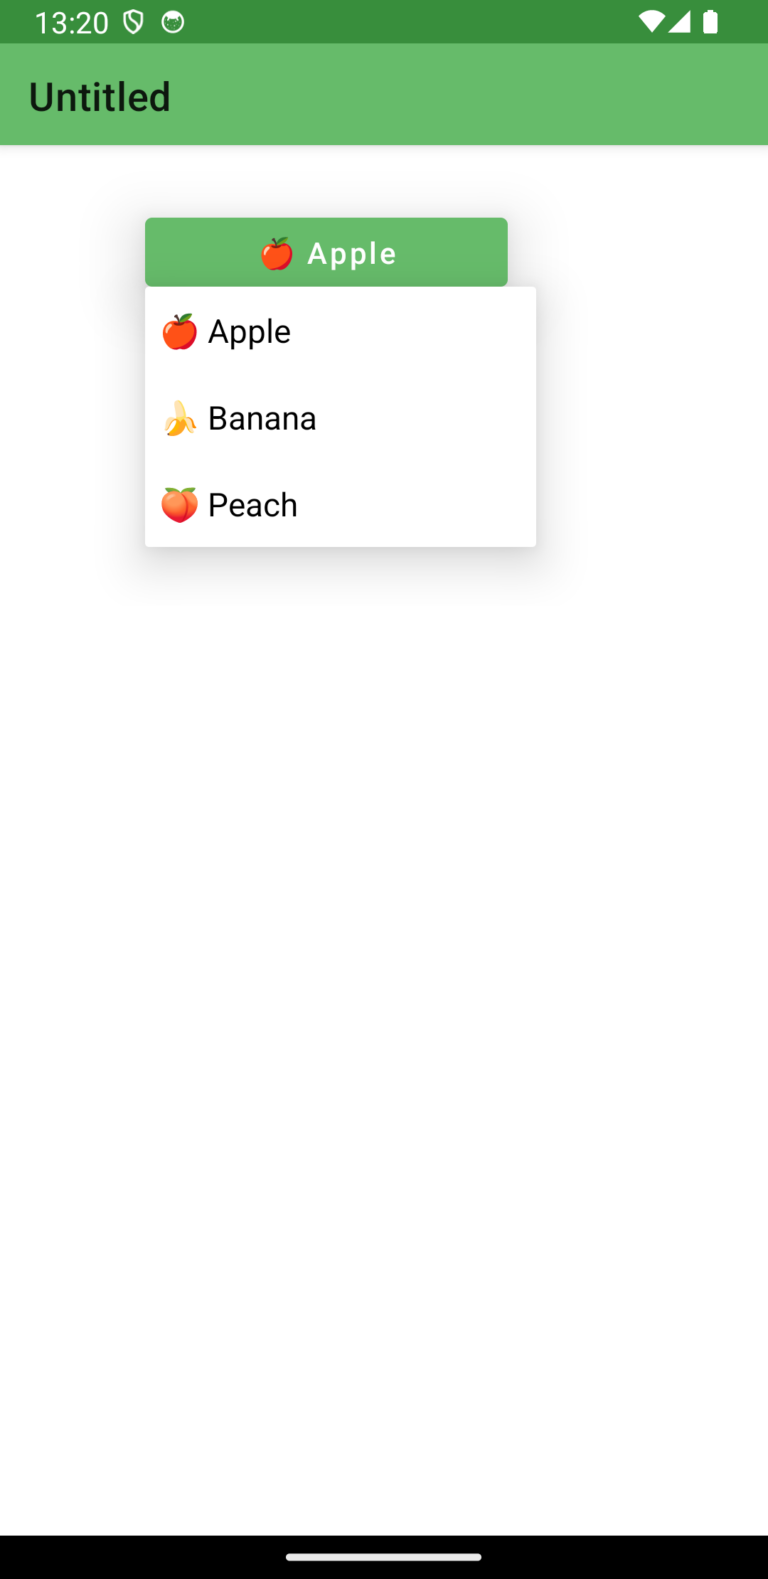Select Banana from the dropdown list

340,418
